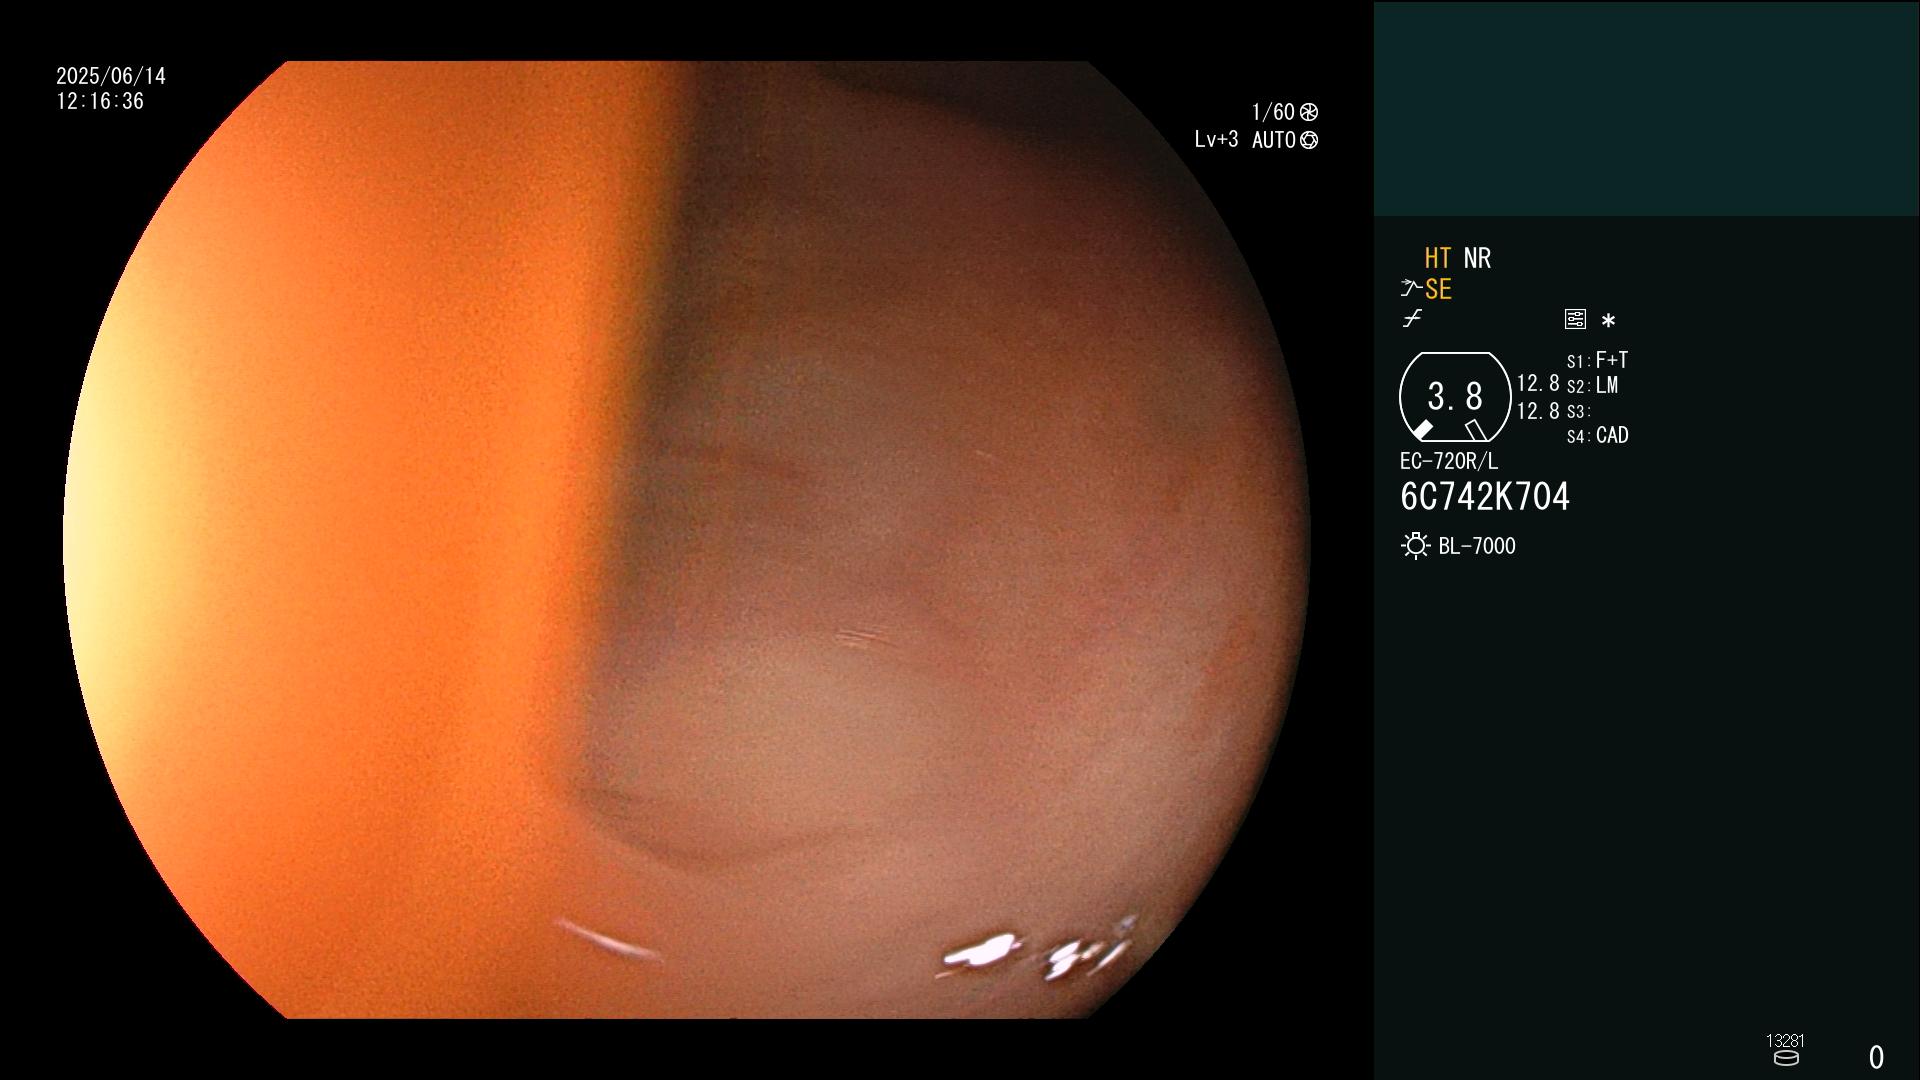The width and height of the screenshot is (1920, 1080).
Task: Click the orange HT indicator
Action: coord(1438,259)
